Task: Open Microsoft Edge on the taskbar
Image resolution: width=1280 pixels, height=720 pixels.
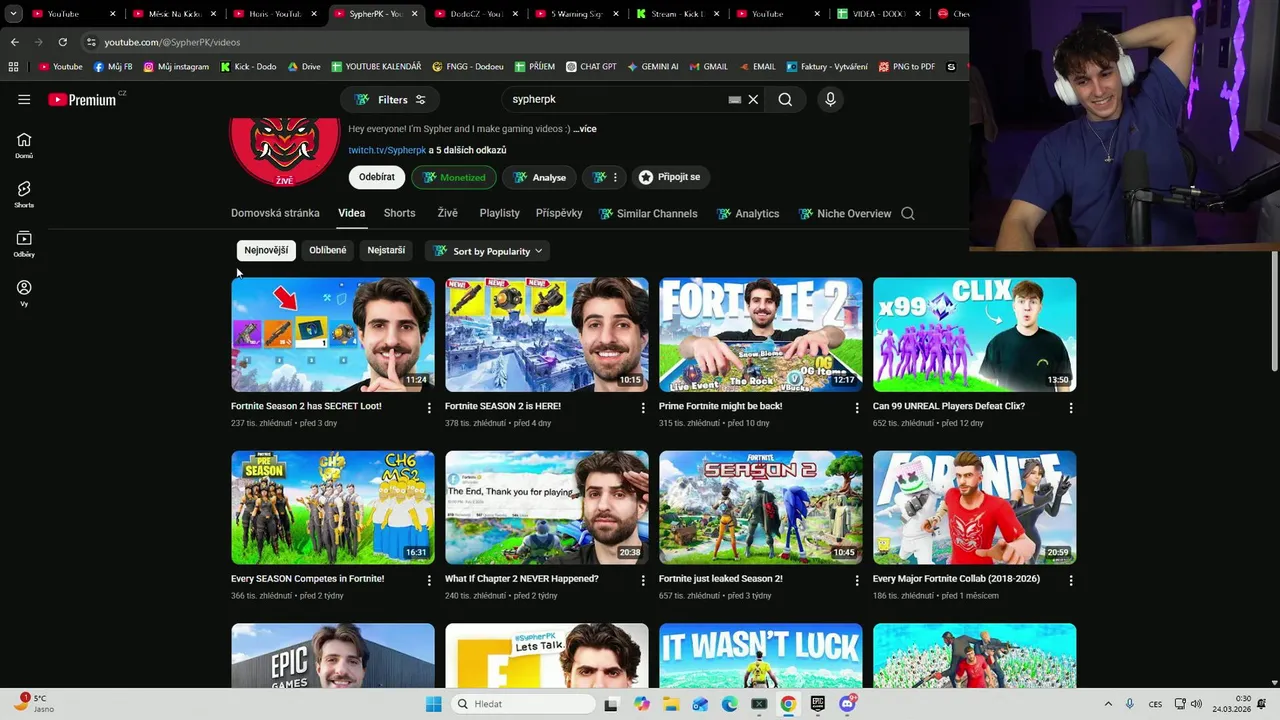Action: (x=729, y=704)
